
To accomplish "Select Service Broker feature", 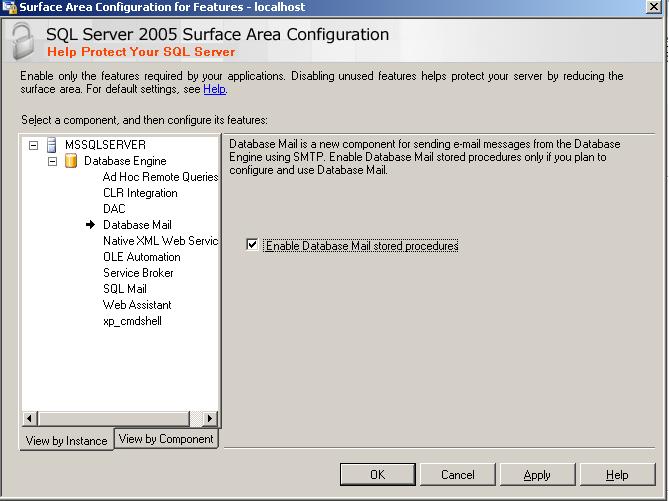I will (138, 273).
